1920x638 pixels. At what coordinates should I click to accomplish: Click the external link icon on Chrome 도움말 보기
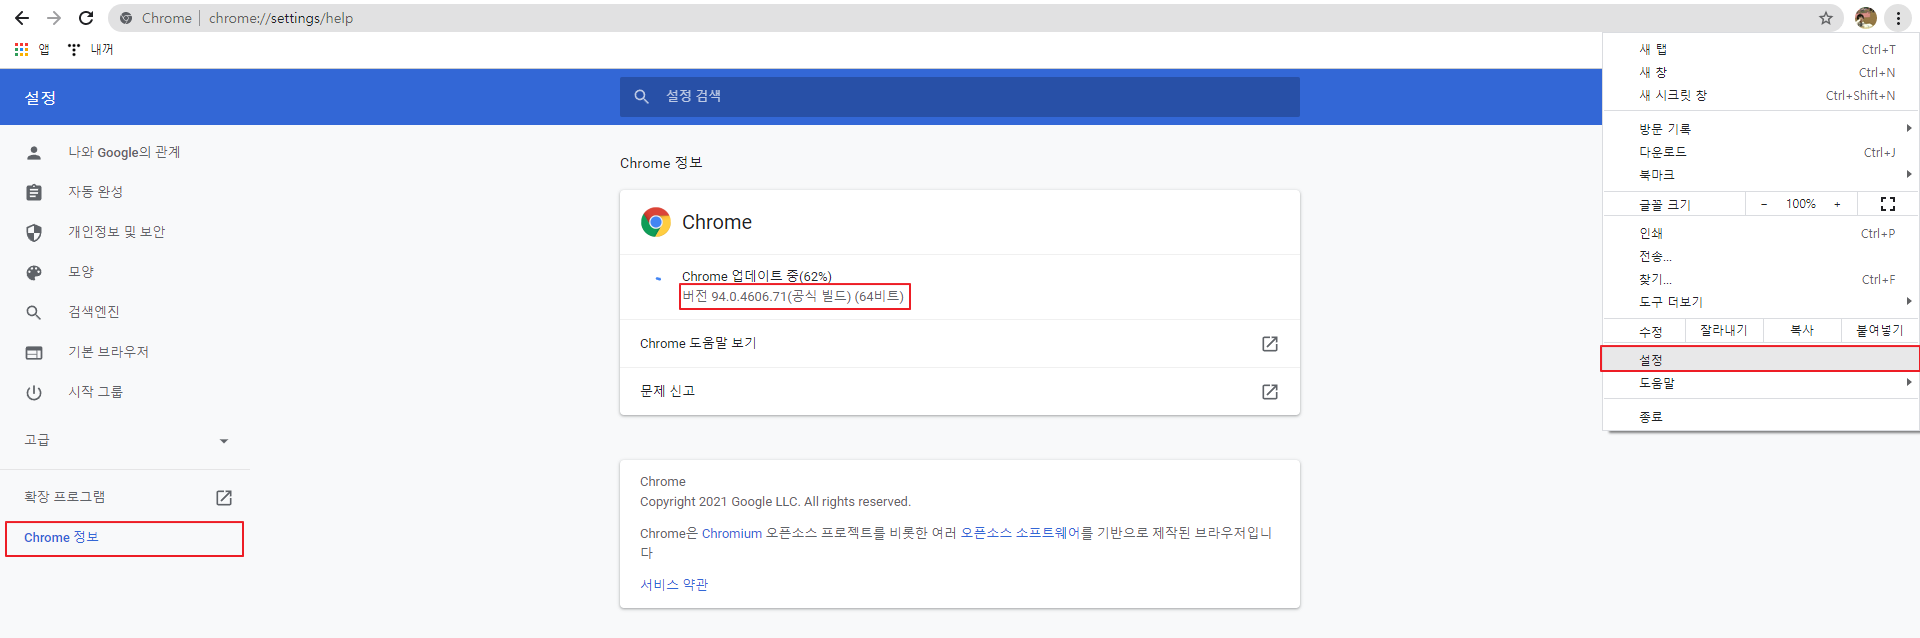click(x=1270, y=344)
